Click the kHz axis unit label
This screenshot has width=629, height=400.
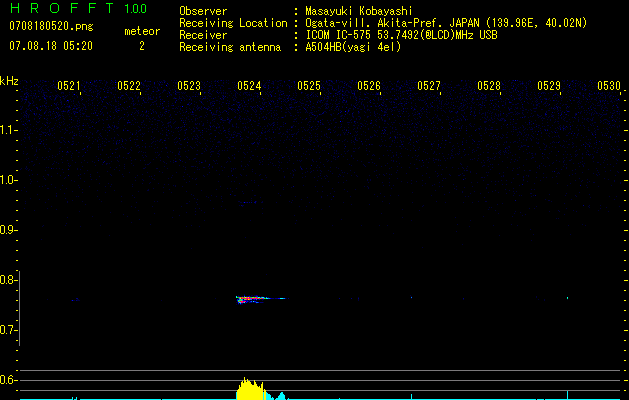pyautogui.click(x=9, y=81)
